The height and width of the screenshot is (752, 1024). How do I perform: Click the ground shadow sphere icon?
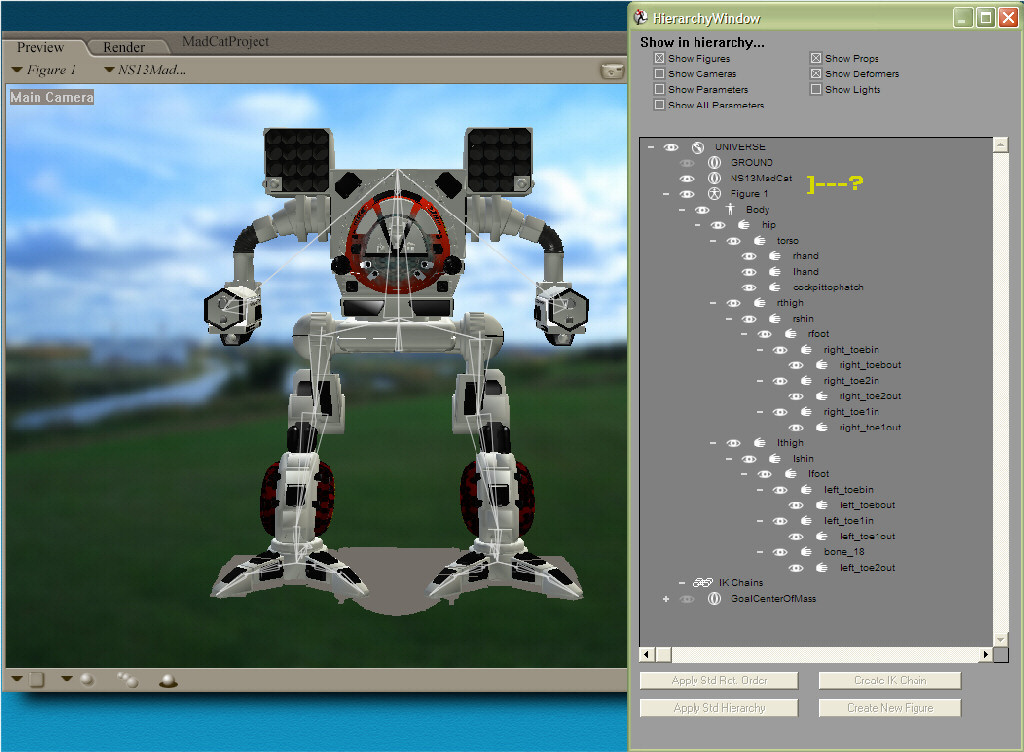click(x=168, y=681)
